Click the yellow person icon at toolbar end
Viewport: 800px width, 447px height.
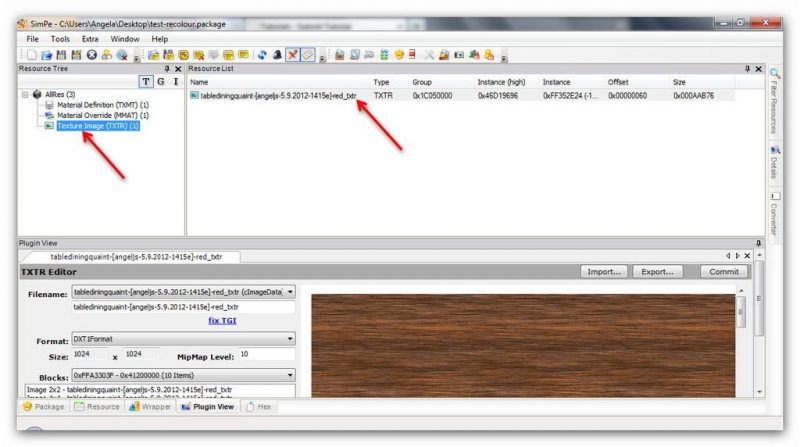pyautogui.click(x=489, y=55)
